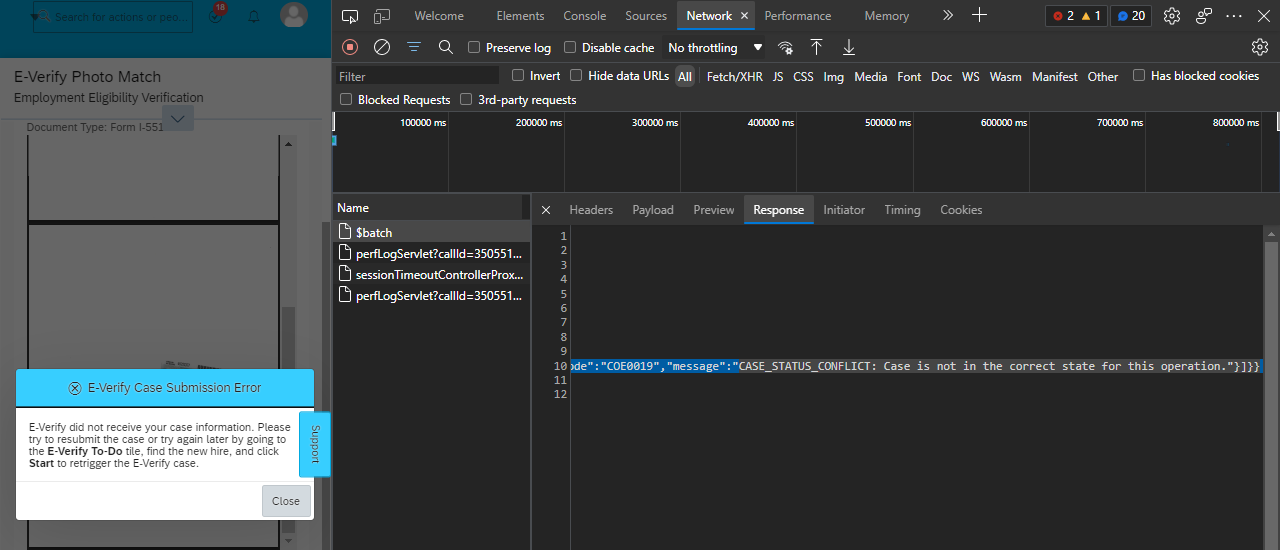Close the Network tab x
The width and height of the screenshot is (1280, 550).
744,16
